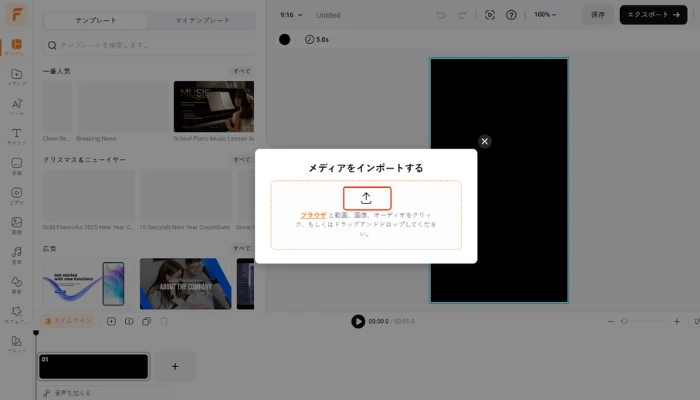Image resolution: width=700 pixels, height=400 pixels.
Task: Open the 字幕 subtitle sidebar panel
Action: click(x=17, y=166)
